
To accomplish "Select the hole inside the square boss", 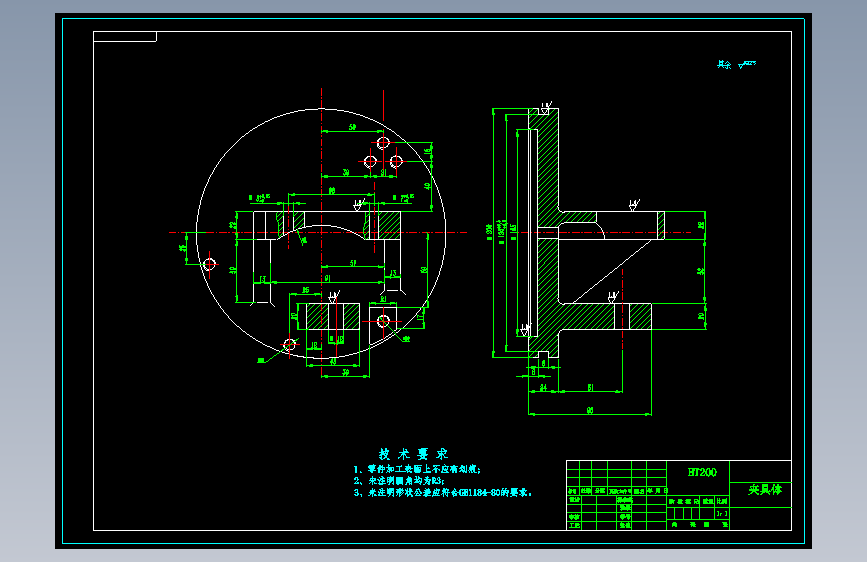I will point(383,321).
